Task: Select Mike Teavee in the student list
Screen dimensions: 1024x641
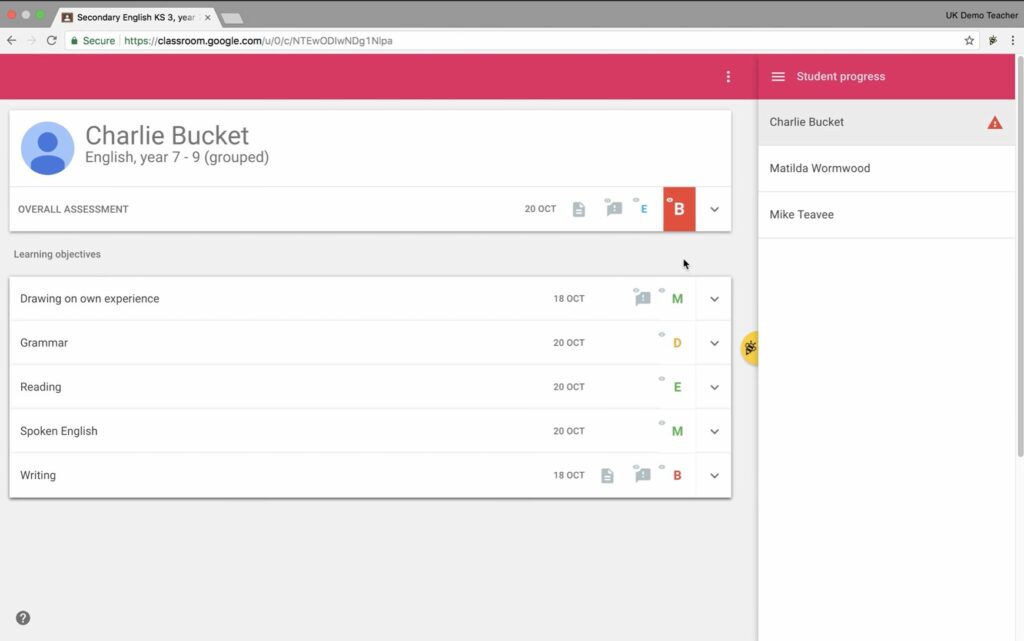Action: (x=886, y=215)
